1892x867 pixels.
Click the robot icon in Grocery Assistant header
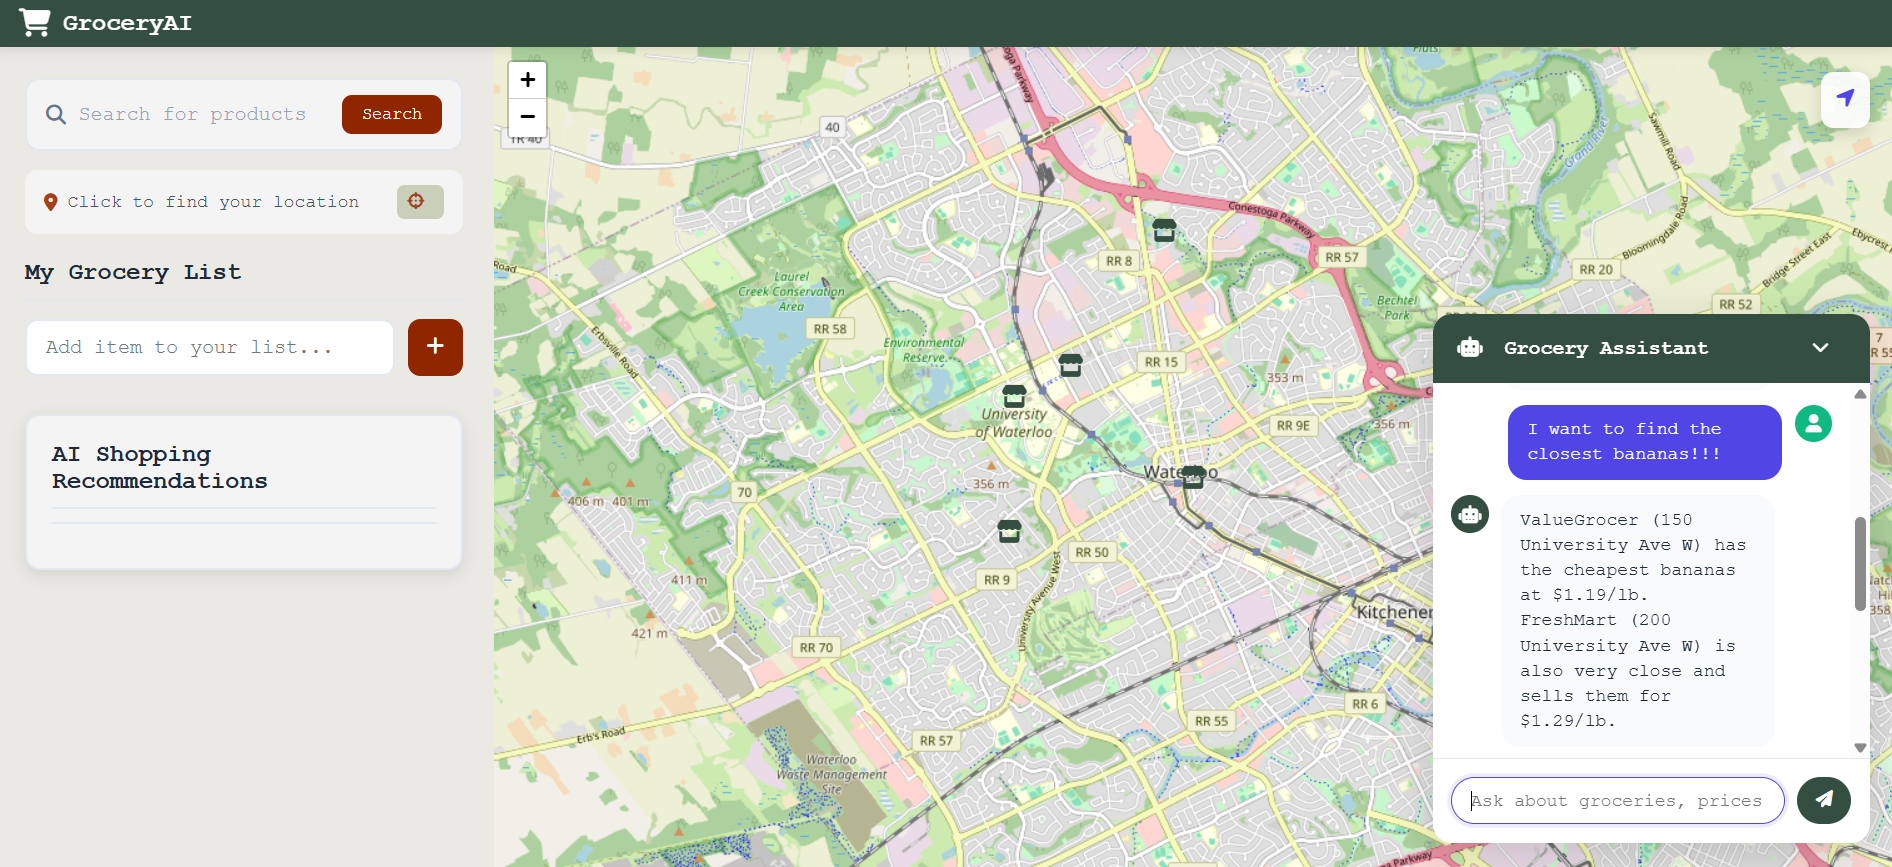tap(1470, 348)
